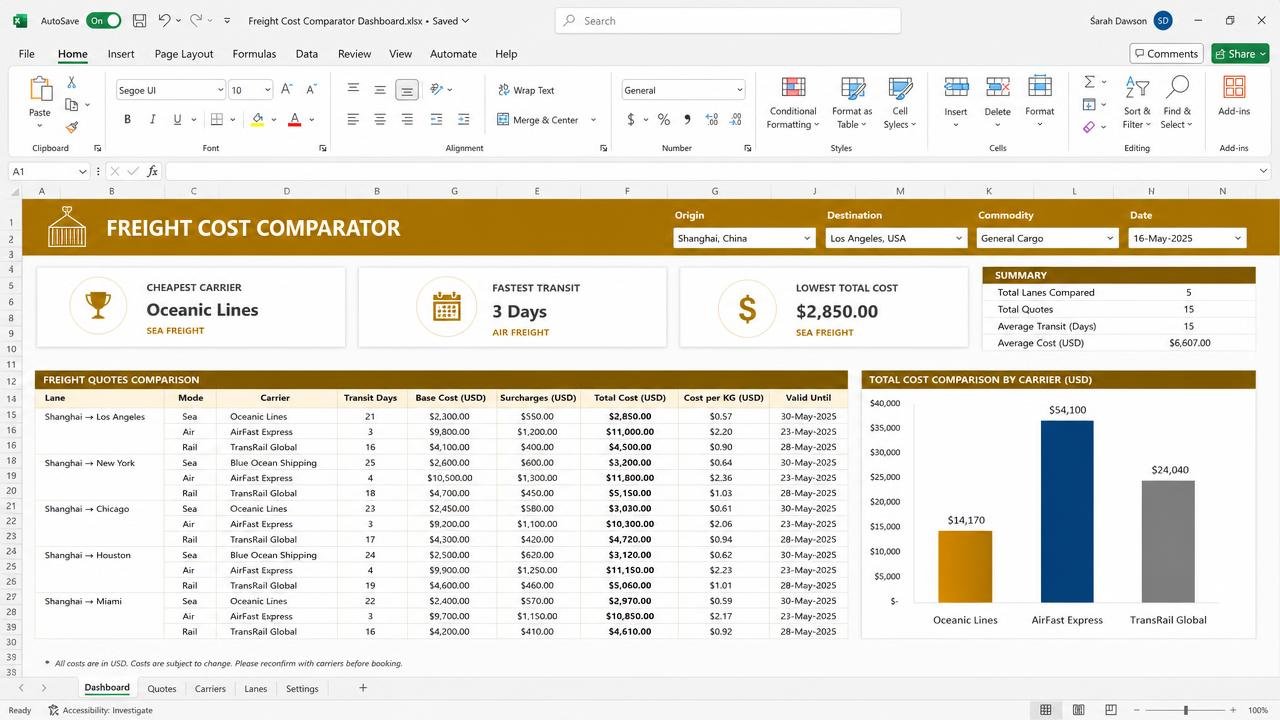Image resolution: width=1280 pixels, height=720 pixels.
Task: Toggle Bottom Align in the Alignment group
Action: pyautogui.click(x=407, y=90)
